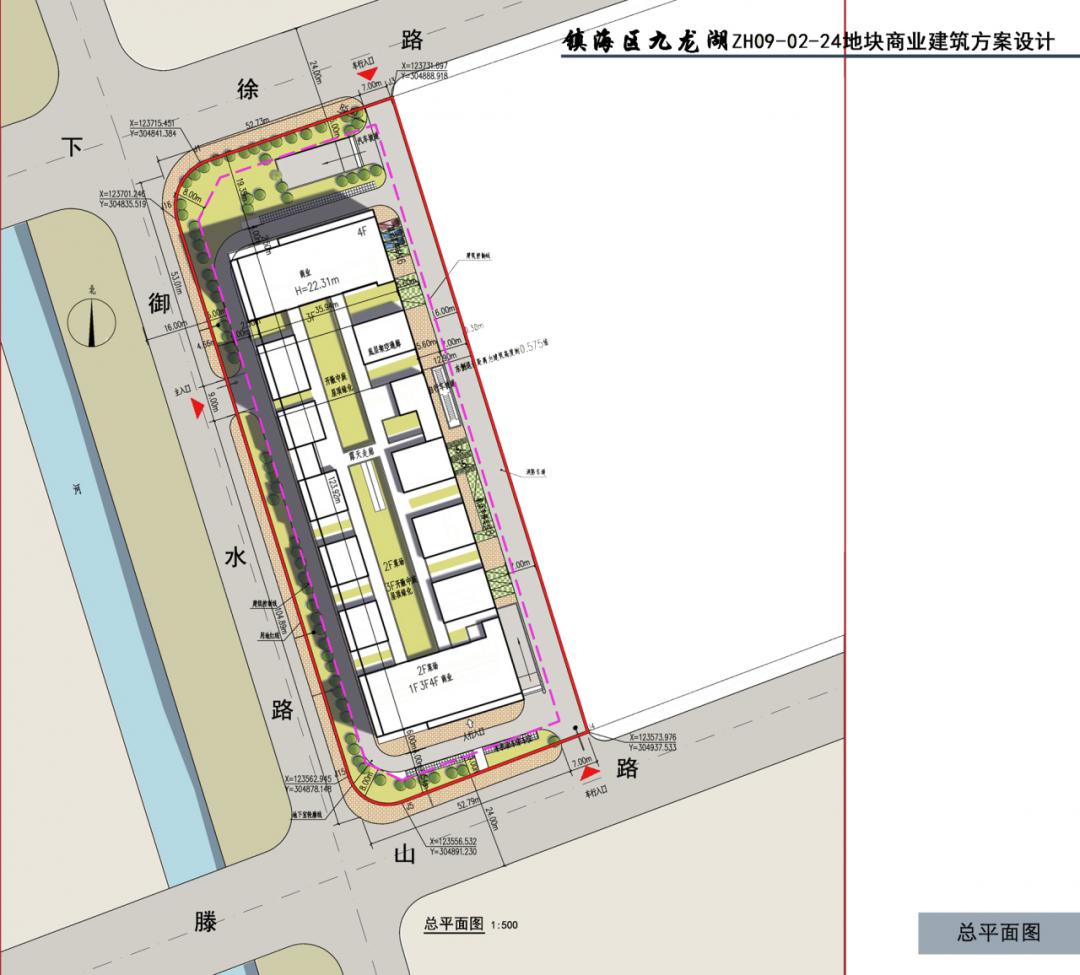Click the X=123573.976 coordinate annotation
1080x975 pixels.
pyautogui.click(x=652, y=737)
